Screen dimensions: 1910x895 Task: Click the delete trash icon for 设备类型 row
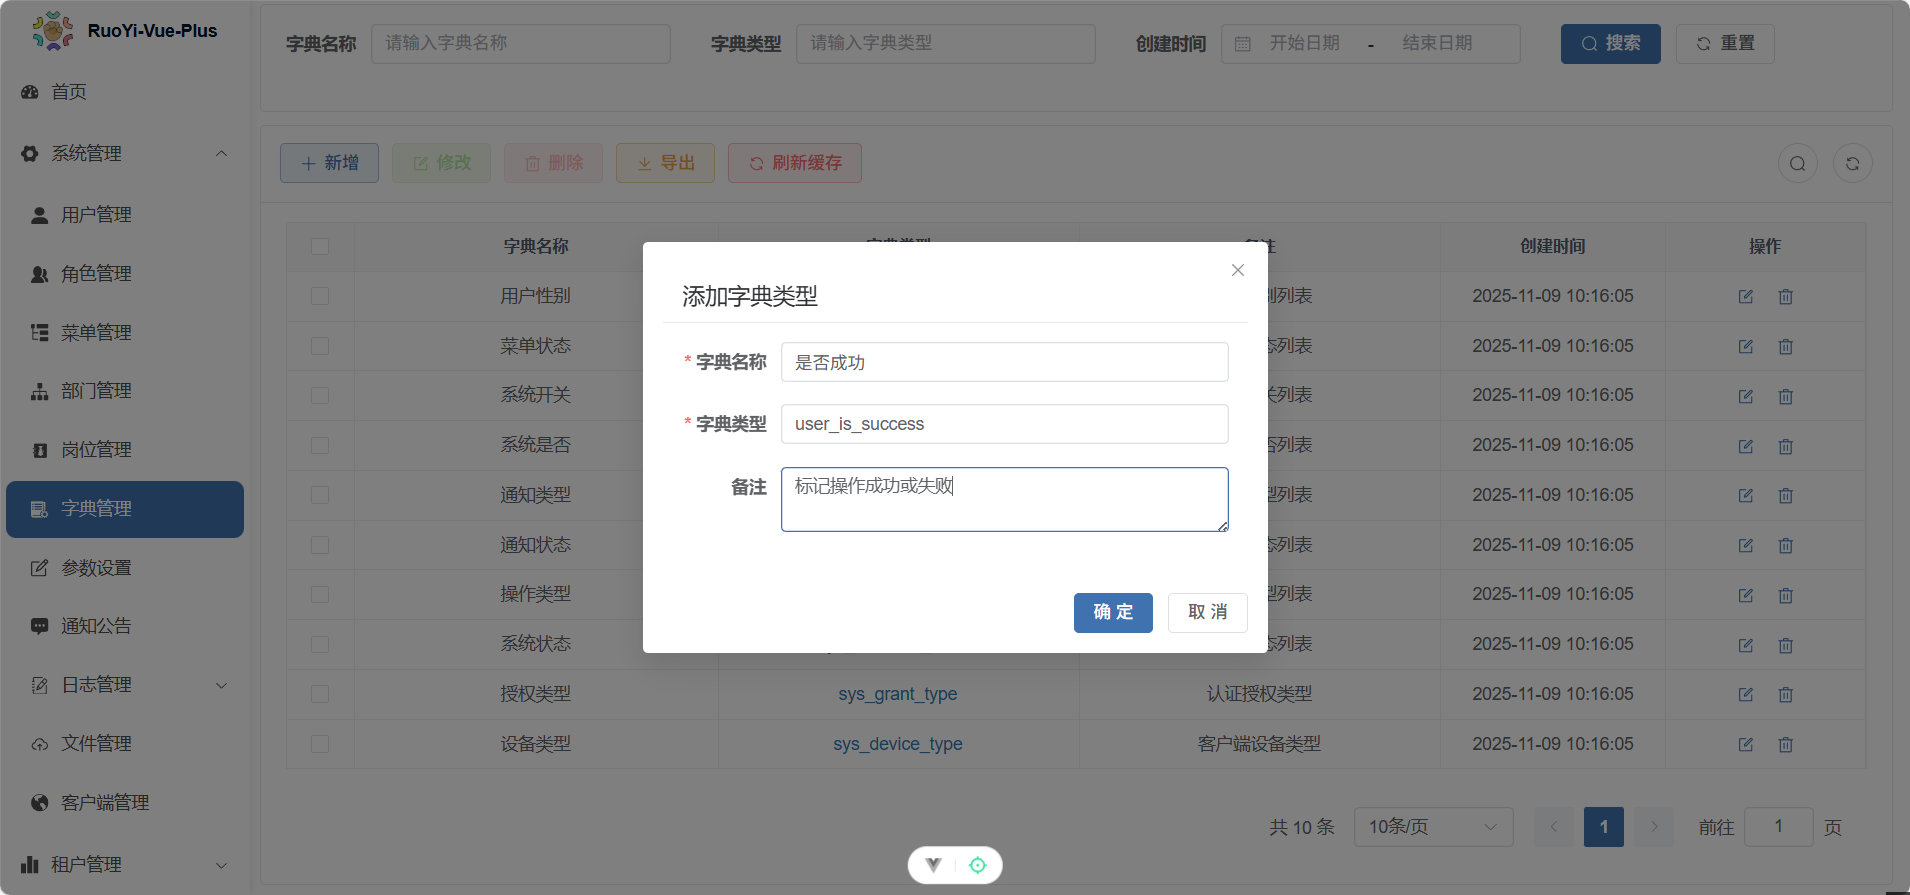(1785, 745)
